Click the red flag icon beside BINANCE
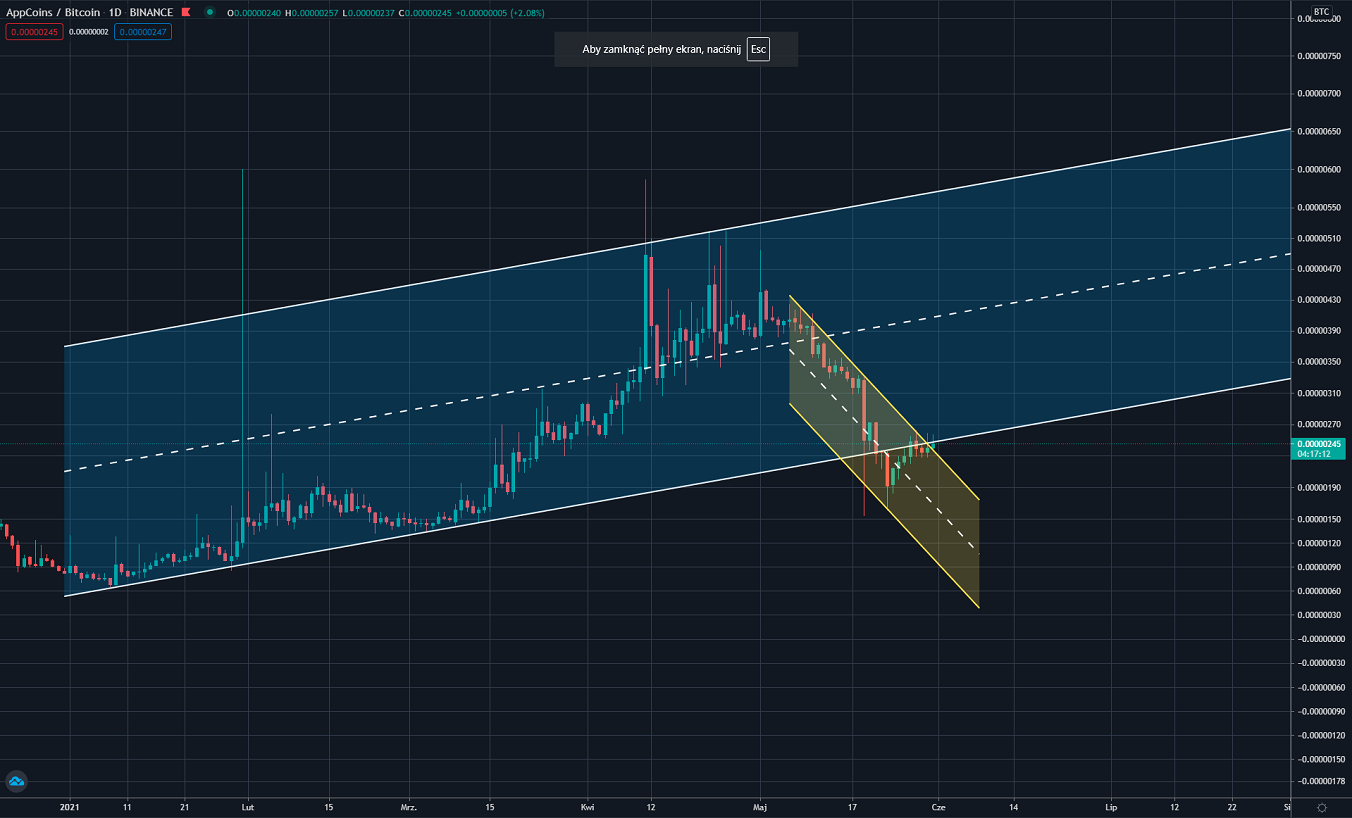Viewport: 1352px width, 818px height. (187, 13)
